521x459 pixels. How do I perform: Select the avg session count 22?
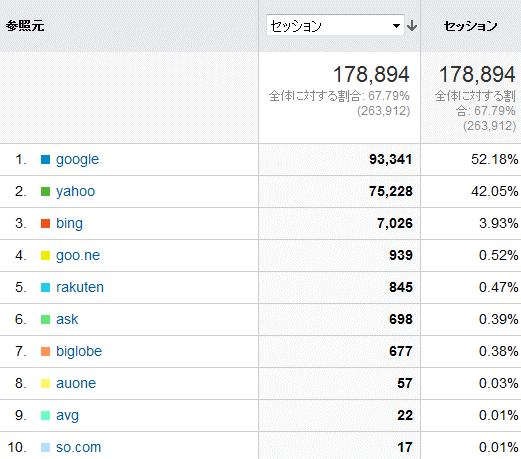[x=405, y=415]
